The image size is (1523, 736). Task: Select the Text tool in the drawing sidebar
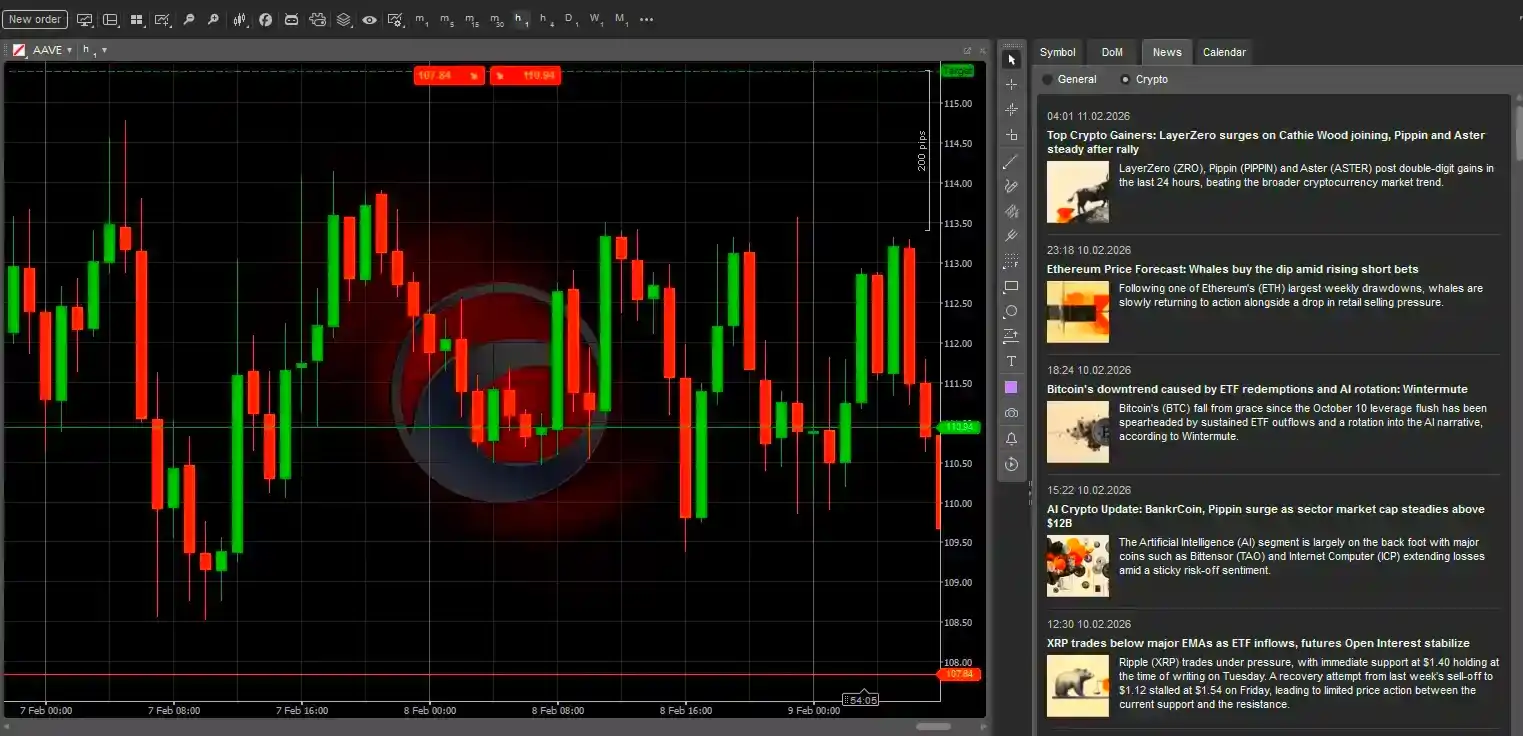(x=1010, y=361)
